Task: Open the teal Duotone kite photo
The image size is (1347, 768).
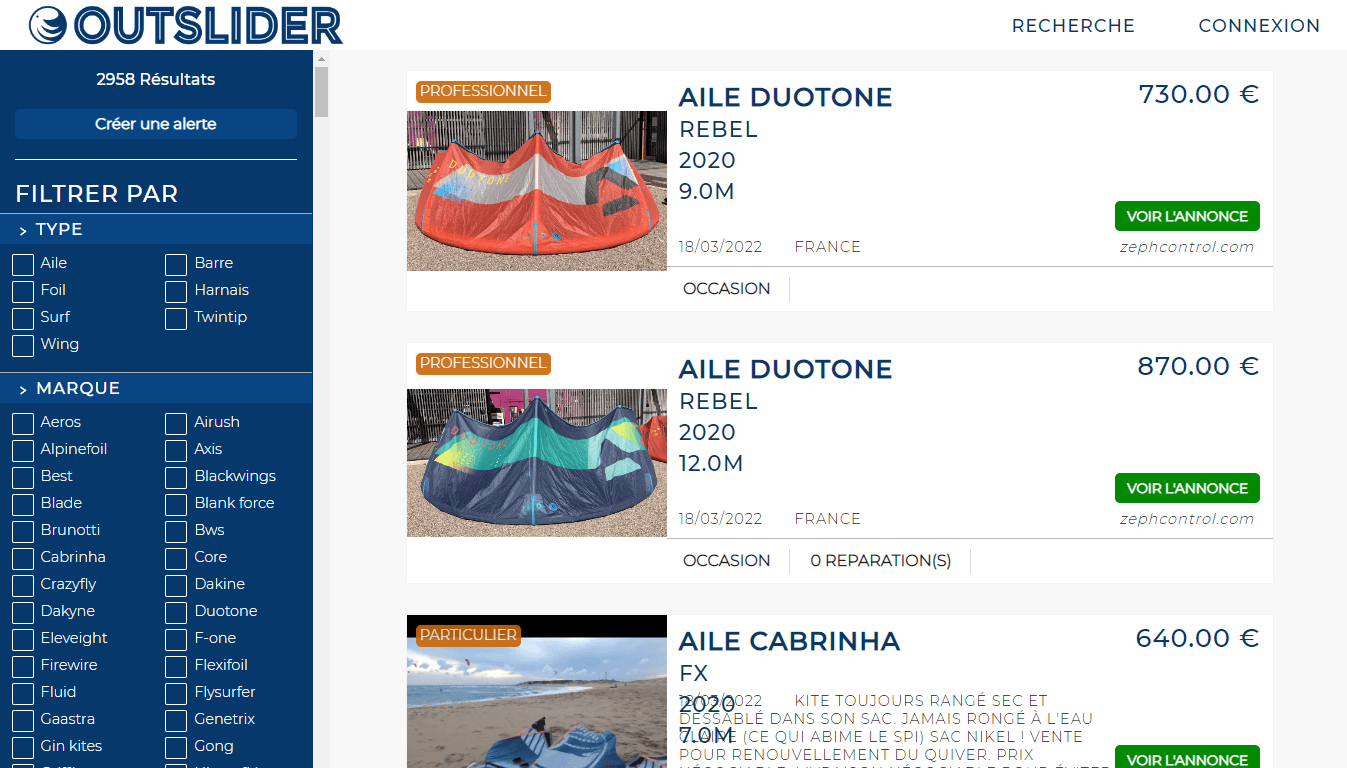Action: click(x=537, y=463)
